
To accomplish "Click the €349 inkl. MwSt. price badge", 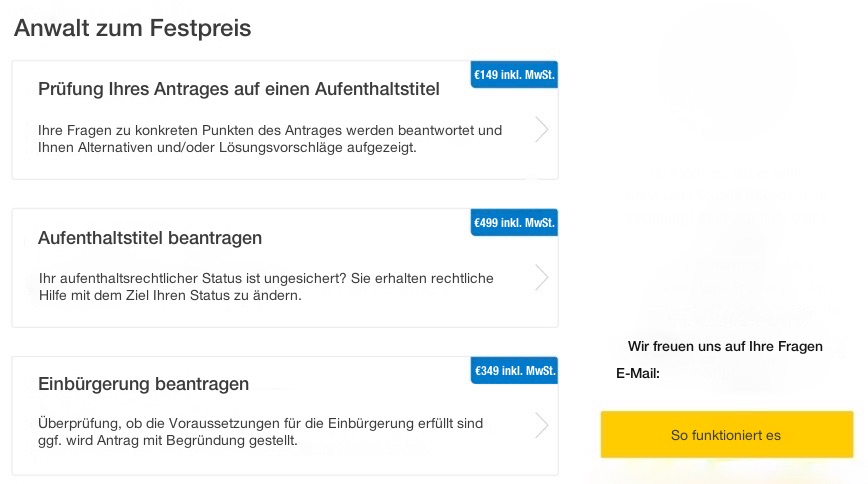I will pyautogui.click(x=514, y=371).
